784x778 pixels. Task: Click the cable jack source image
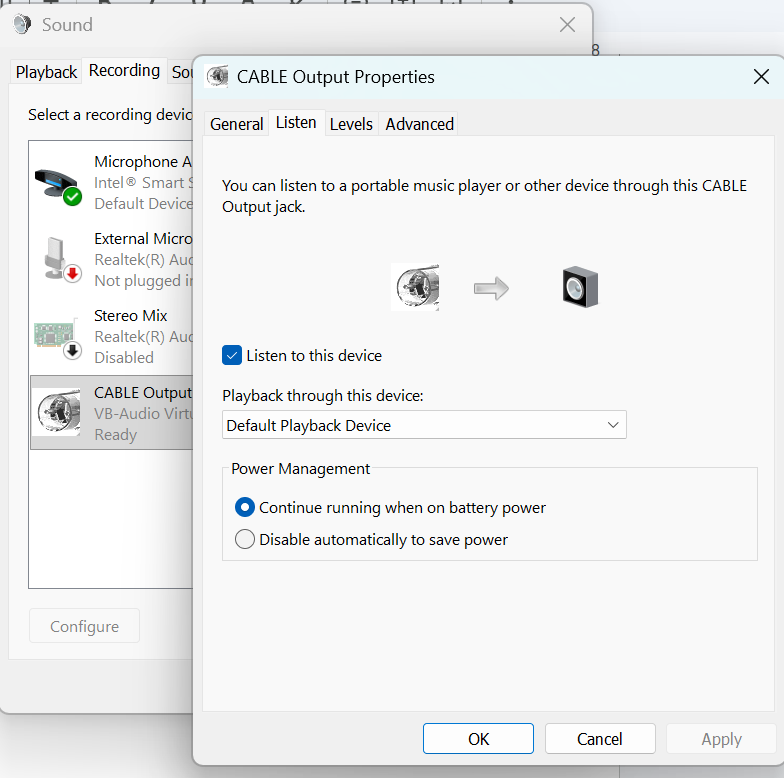pos(415,288)
